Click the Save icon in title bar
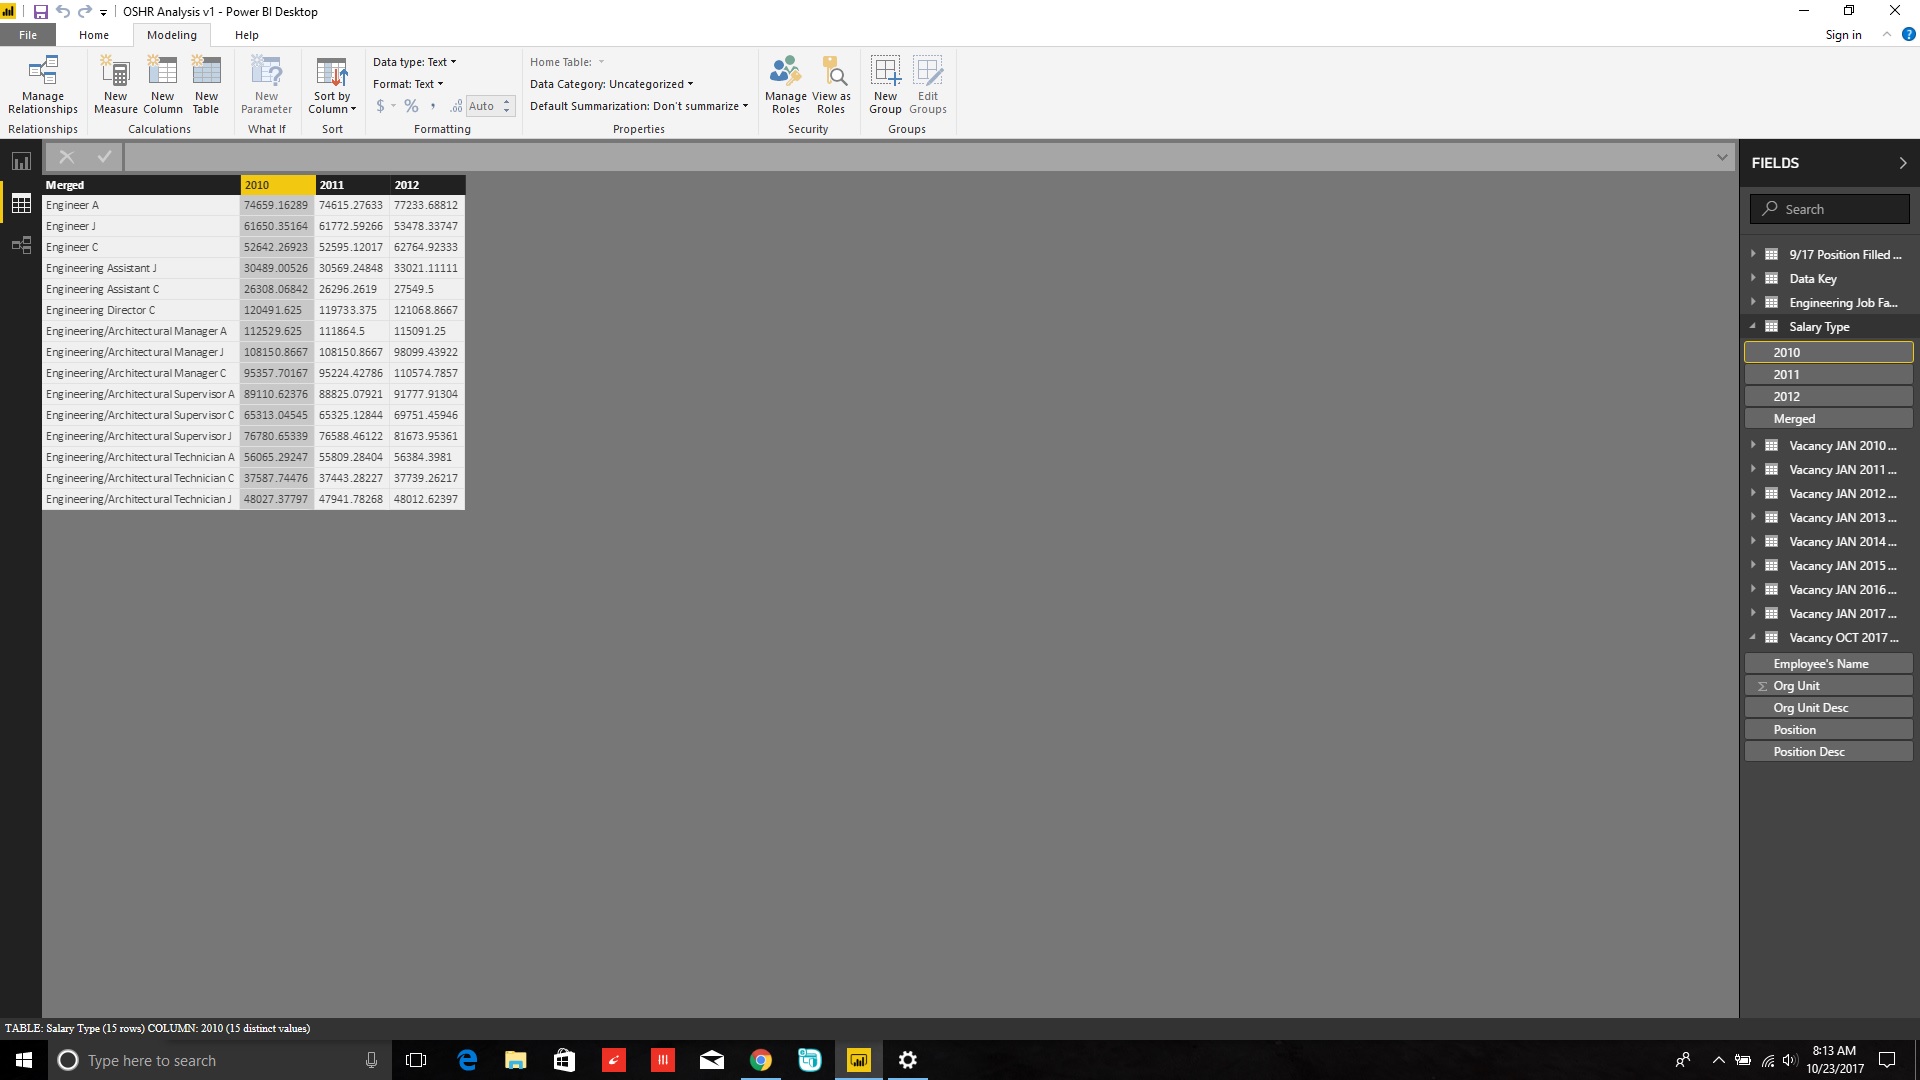Screen dimensions: 1920x1080 tap(41, 12)
